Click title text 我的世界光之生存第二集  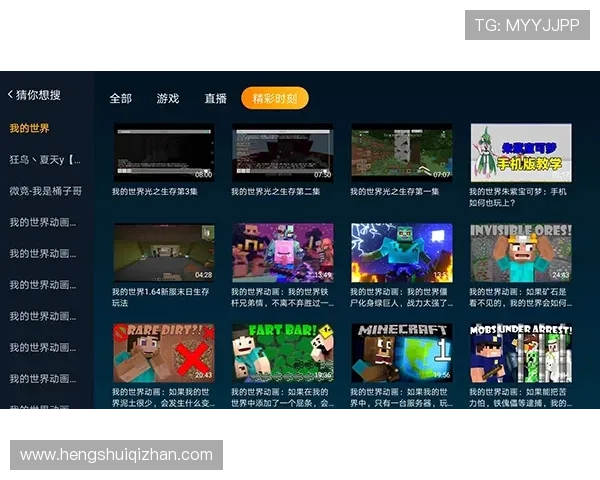point(276,191)
